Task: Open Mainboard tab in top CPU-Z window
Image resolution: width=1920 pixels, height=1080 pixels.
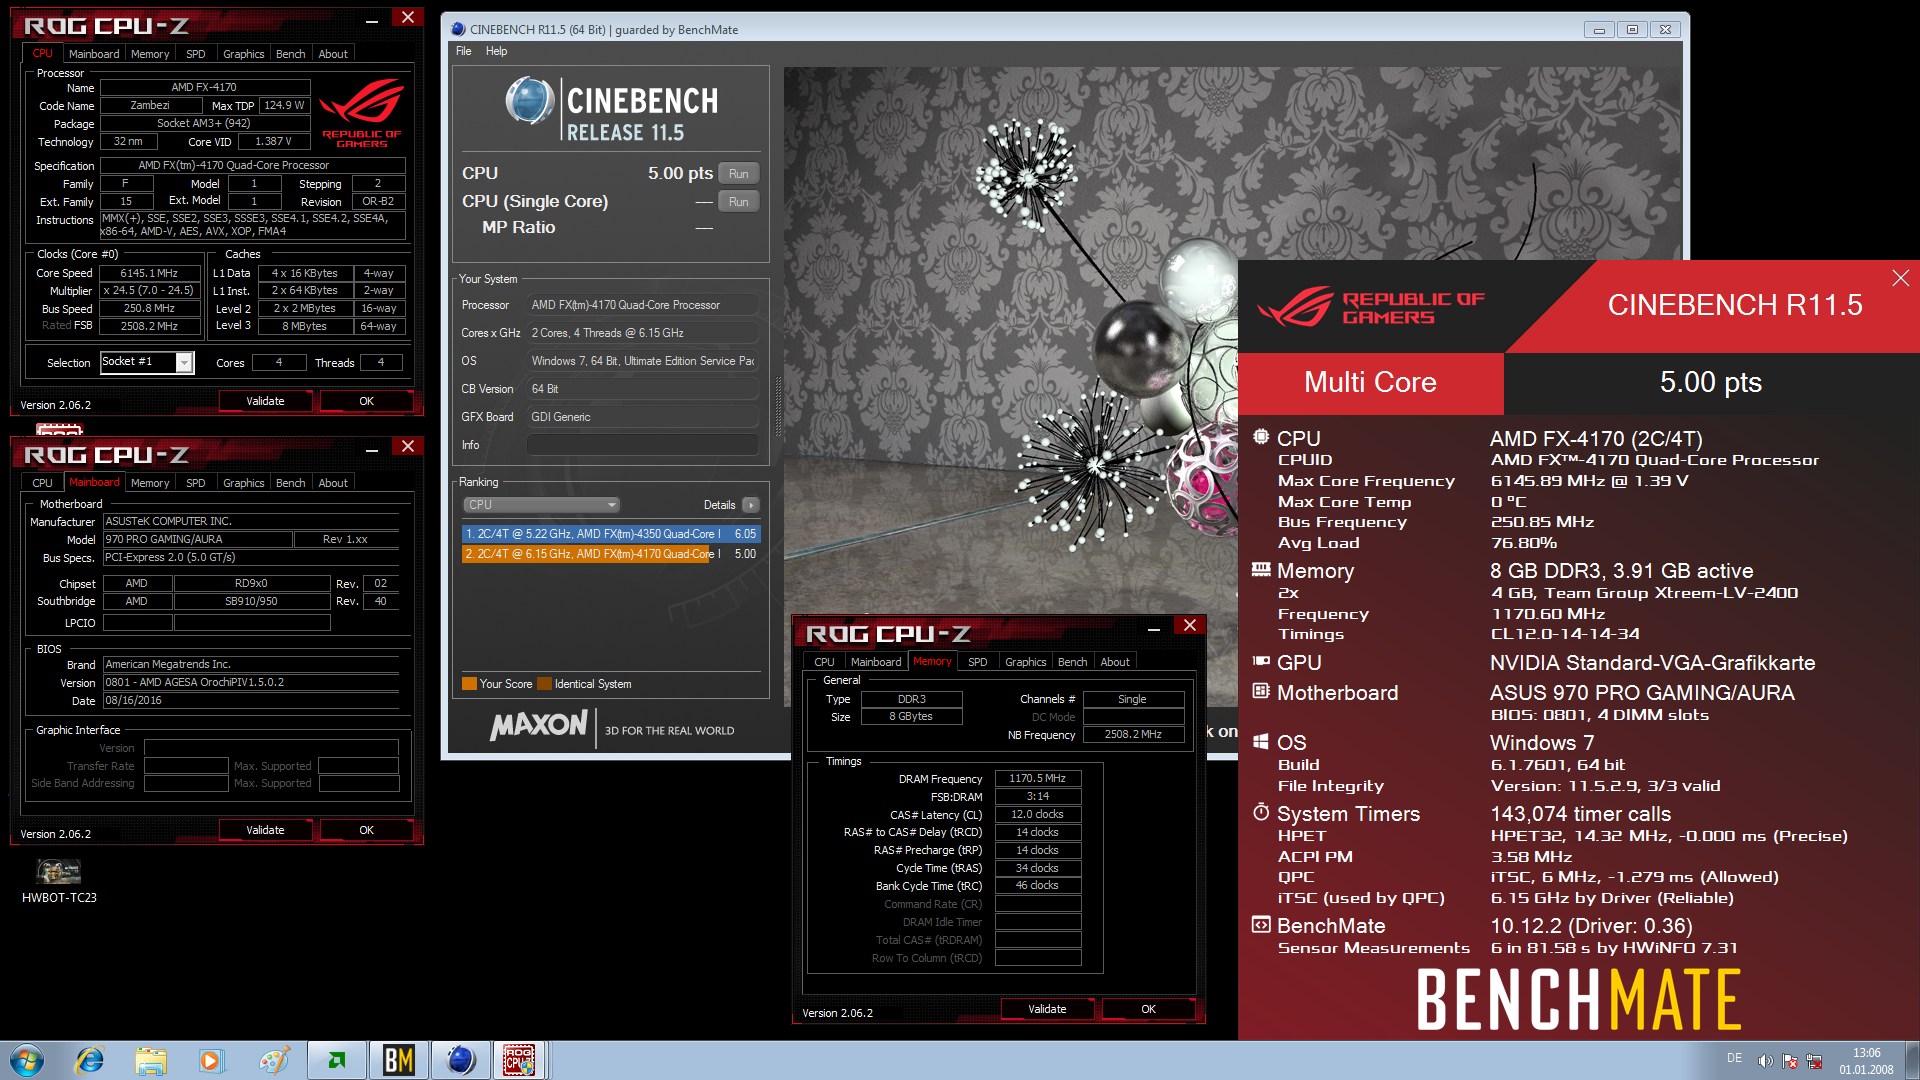Action: (94, 54)
